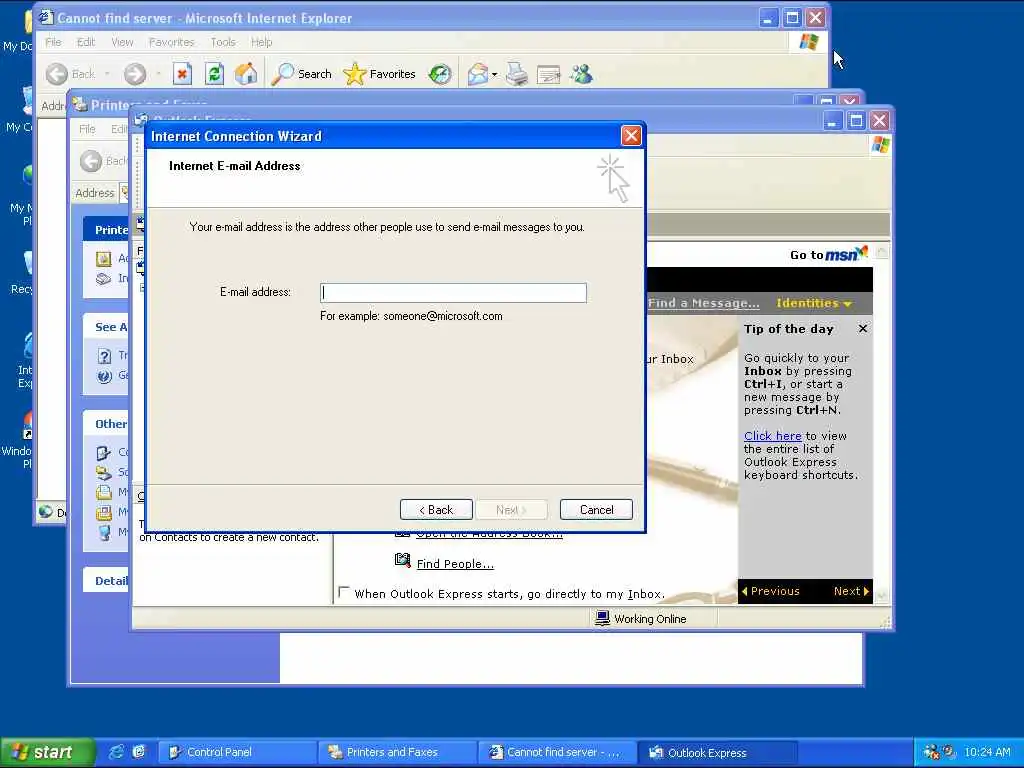Screen dimensions: 1024x768
Task: Close the Internet Connection Wizard dialog
Action: (x=630, y=136)
